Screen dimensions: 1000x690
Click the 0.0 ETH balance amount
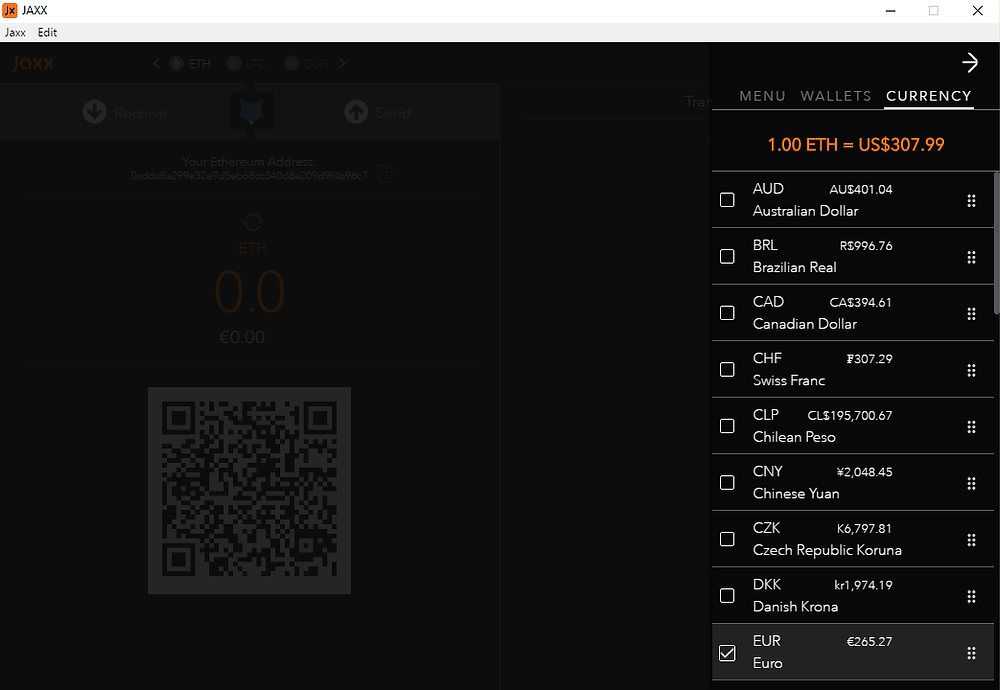coord(249,292)
